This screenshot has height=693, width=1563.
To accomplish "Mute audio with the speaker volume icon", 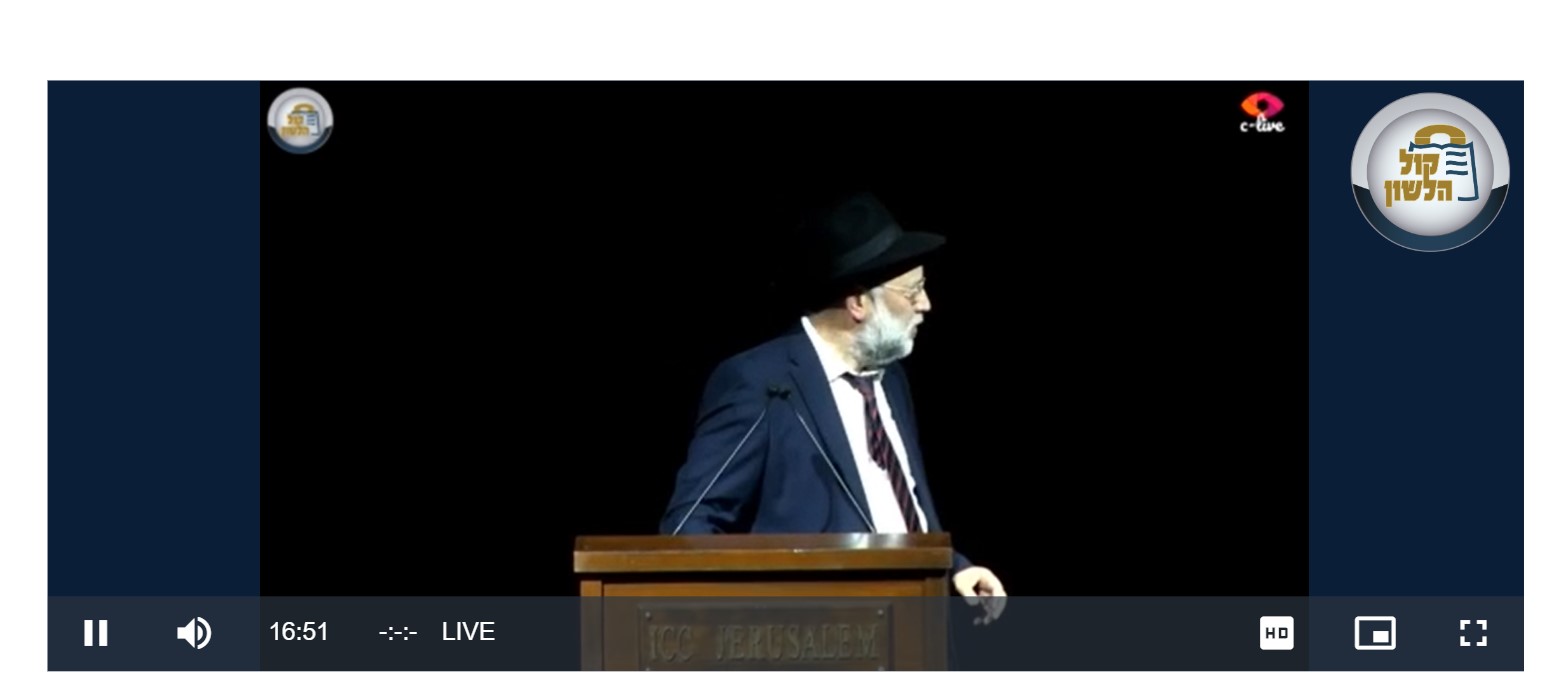I will 194,633.
